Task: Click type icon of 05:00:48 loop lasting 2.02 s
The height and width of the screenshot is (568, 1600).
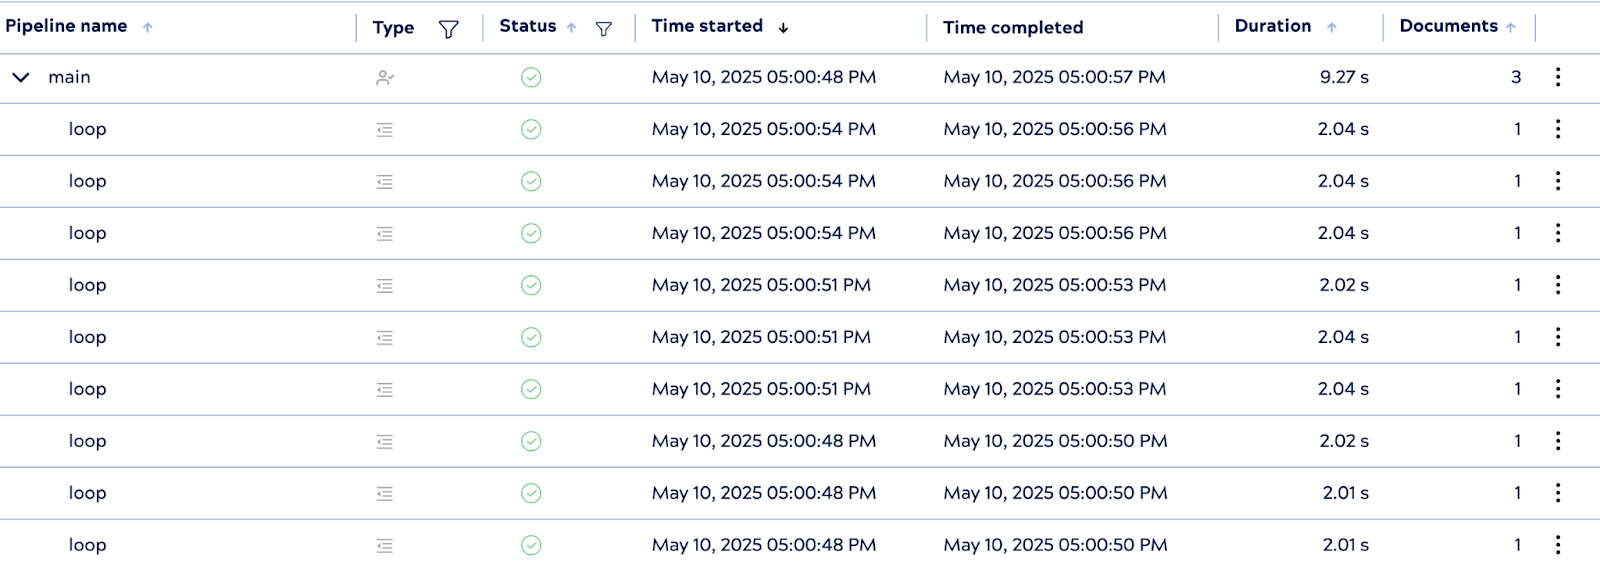Action: coord(385,441)
